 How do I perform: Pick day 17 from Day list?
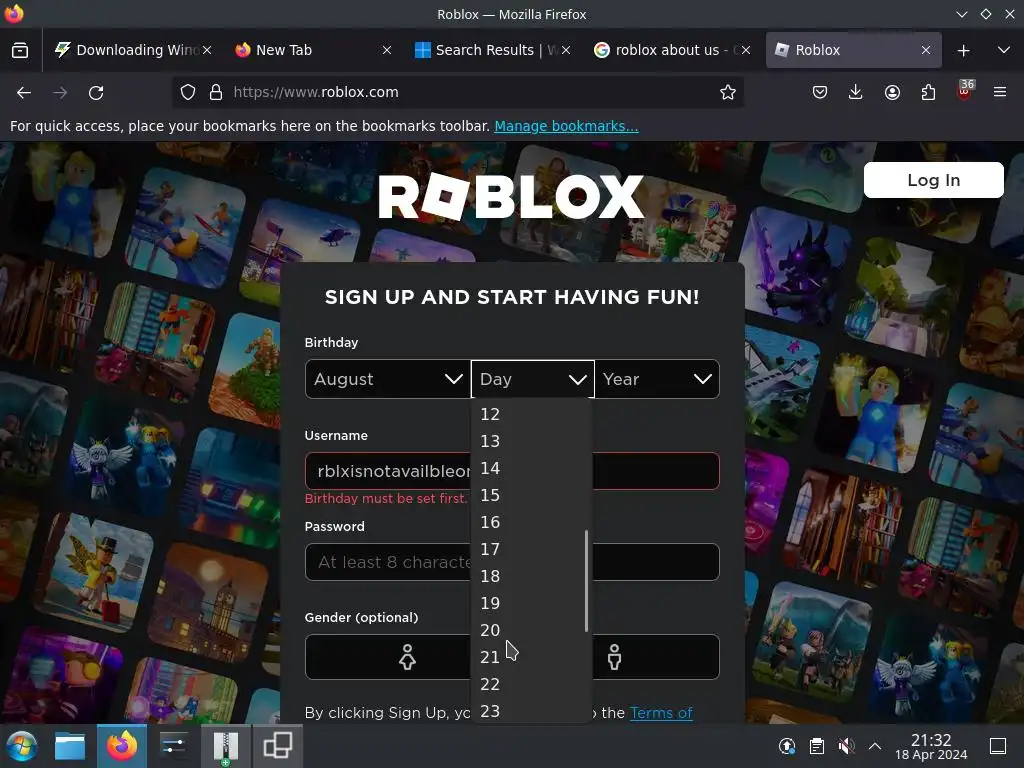[x=531, y=549]
